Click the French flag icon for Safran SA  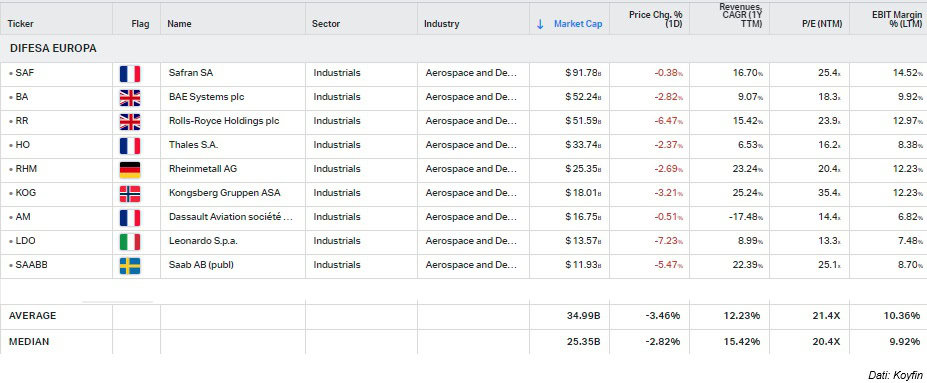point(129,73)
